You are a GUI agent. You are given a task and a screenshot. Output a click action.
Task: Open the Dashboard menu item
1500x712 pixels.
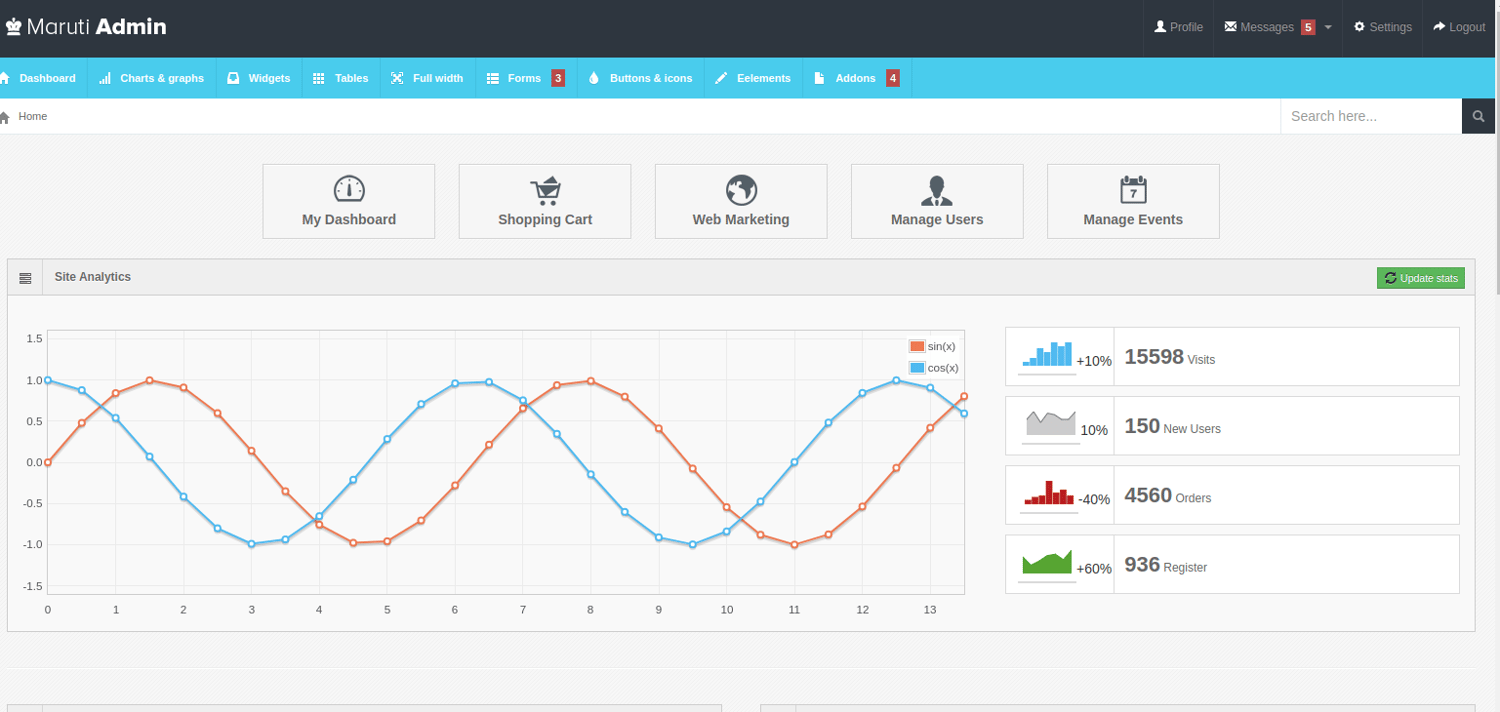click(x=42, y=78)
